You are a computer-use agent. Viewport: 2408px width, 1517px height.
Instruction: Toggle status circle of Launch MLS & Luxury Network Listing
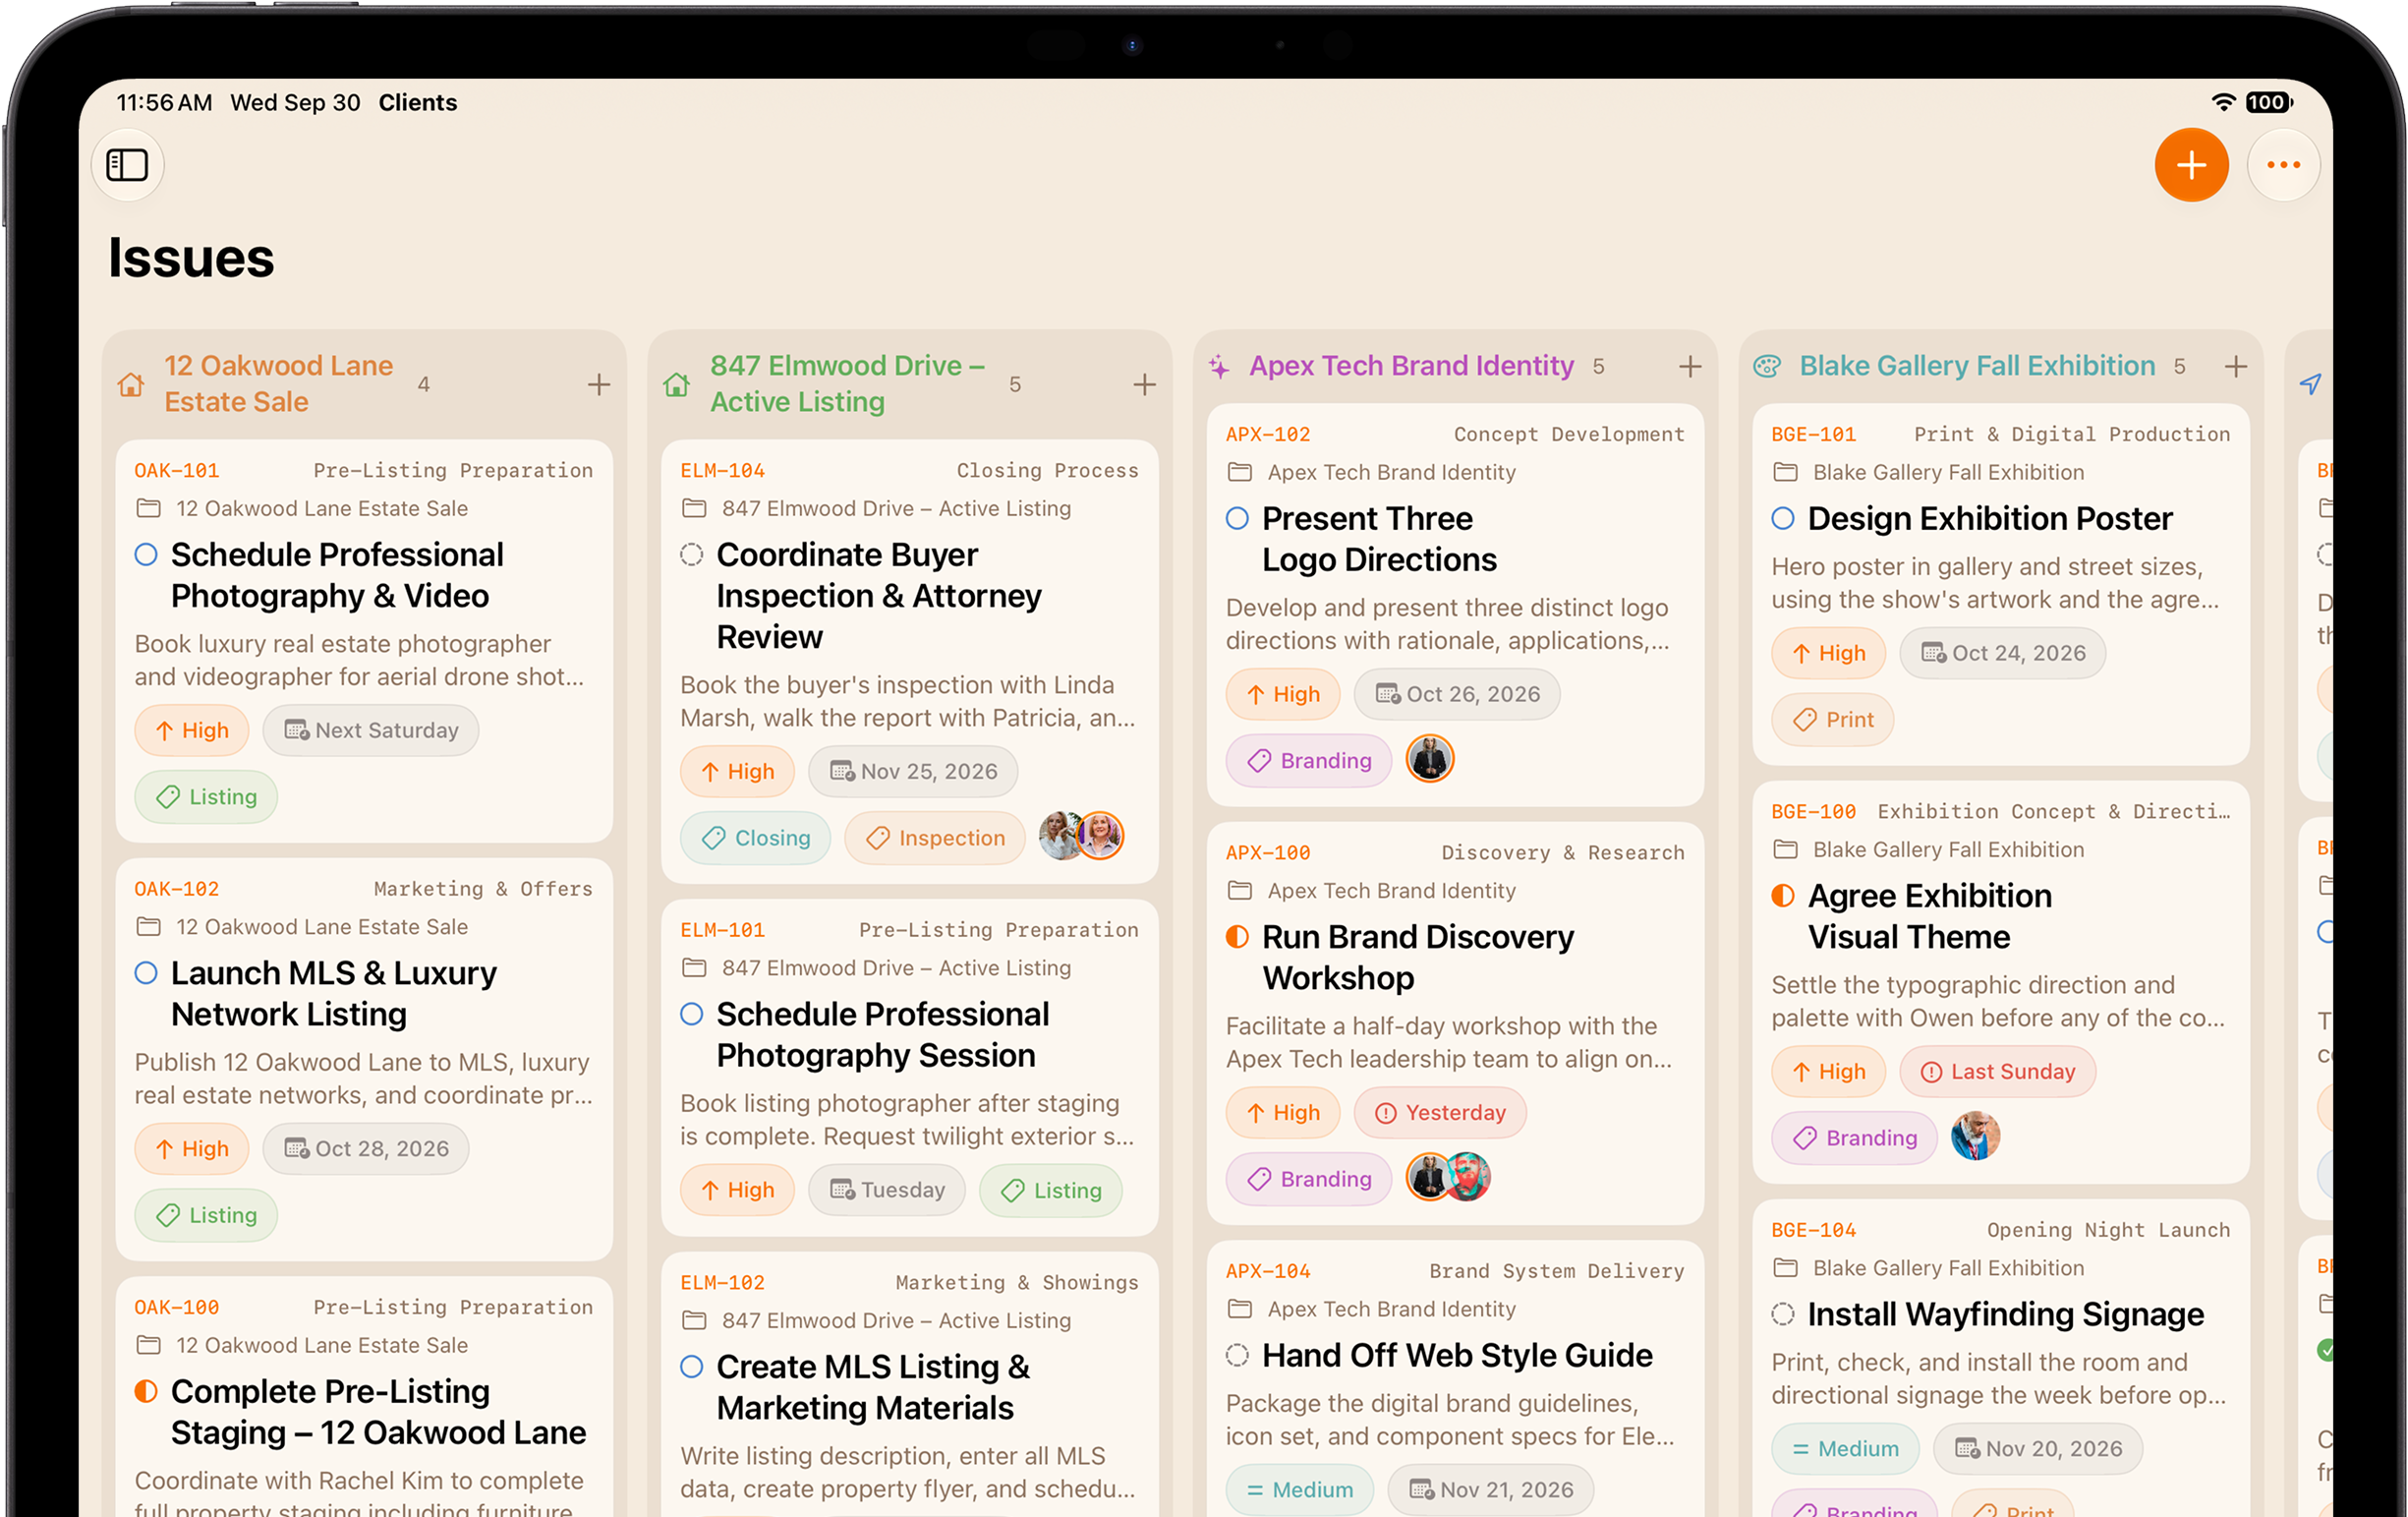[146, 973]
